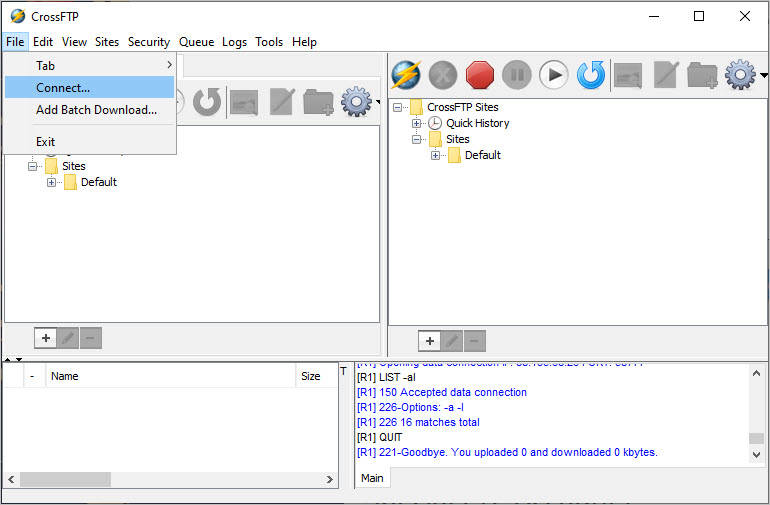Expand Default folder in left pane

(x=51, y=182)
